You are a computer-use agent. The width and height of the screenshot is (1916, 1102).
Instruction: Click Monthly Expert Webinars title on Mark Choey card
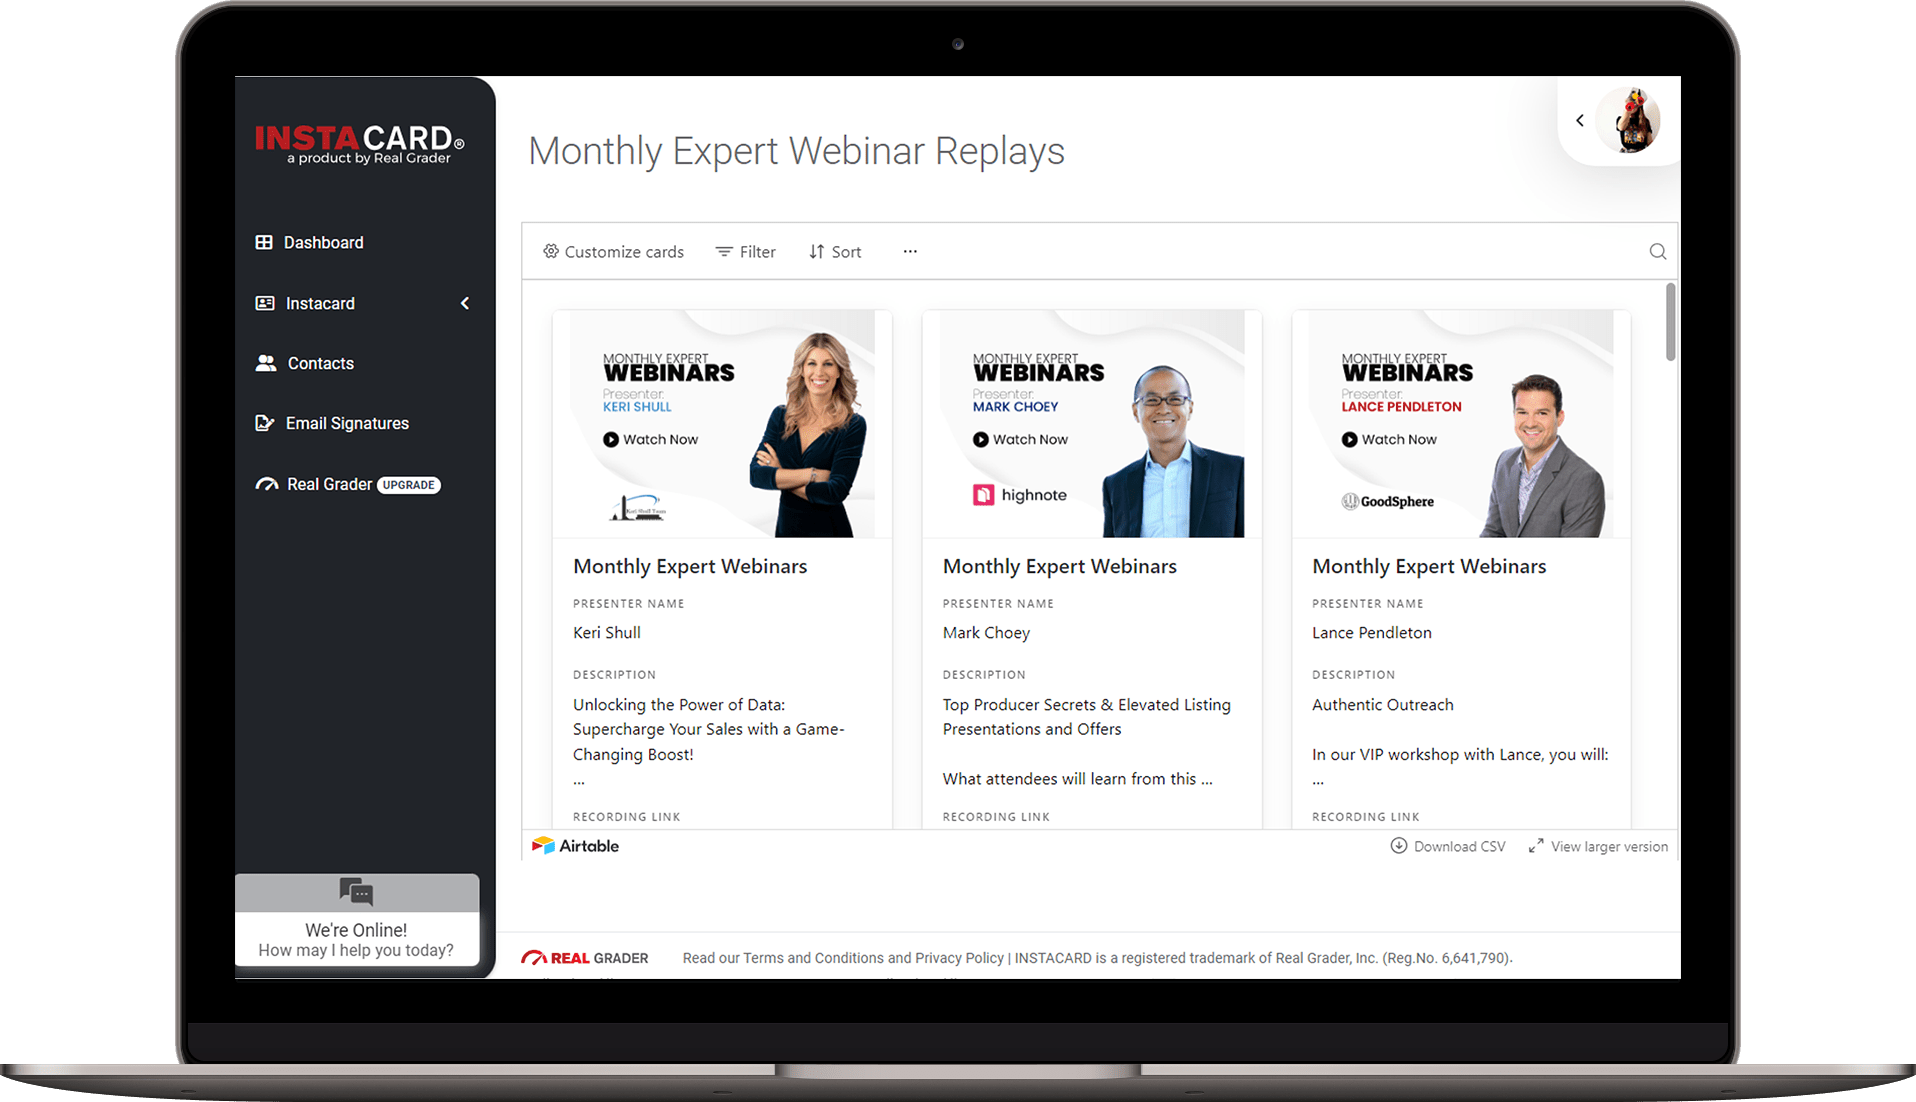(1060, 566)
